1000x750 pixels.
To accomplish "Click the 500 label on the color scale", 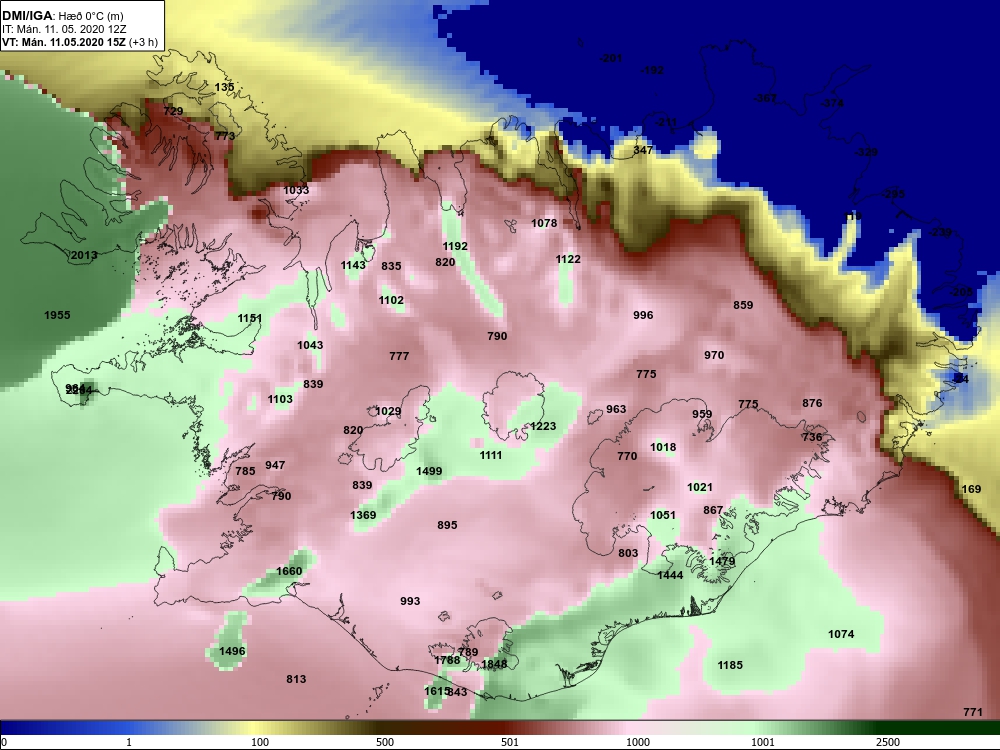I will [x=385, y=742].
